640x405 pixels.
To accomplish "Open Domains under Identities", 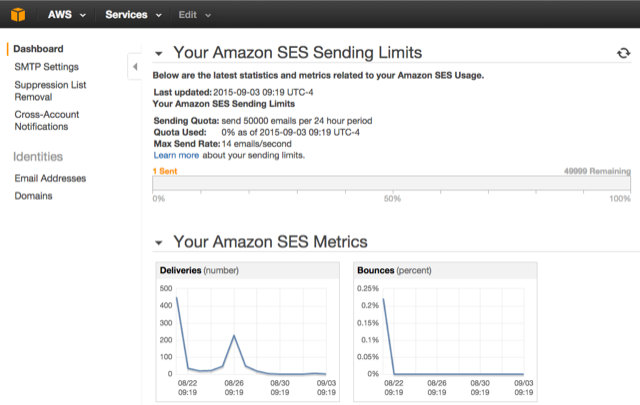I will (33, 196).
